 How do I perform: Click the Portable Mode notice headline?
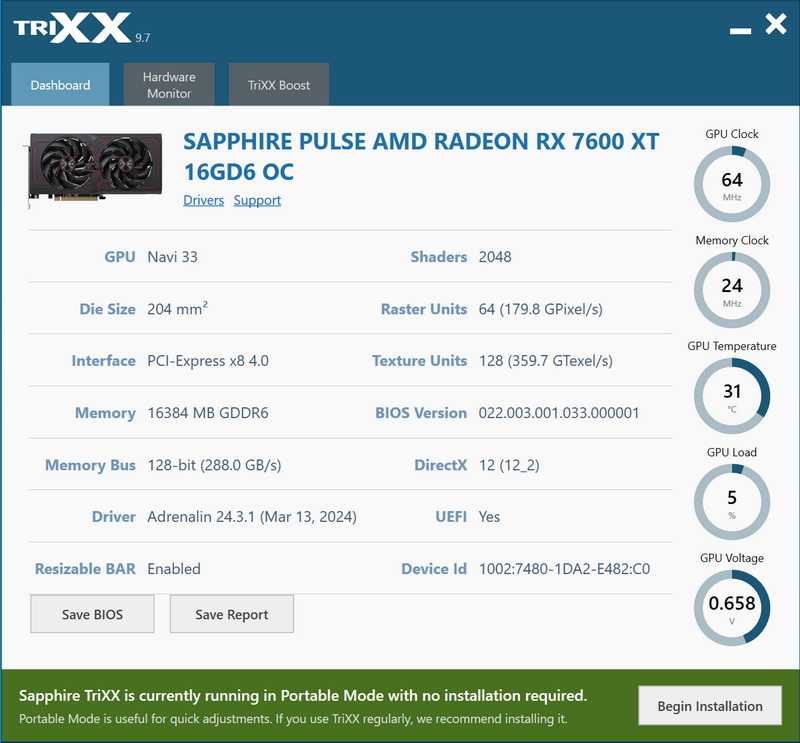[x=303, y=696]
